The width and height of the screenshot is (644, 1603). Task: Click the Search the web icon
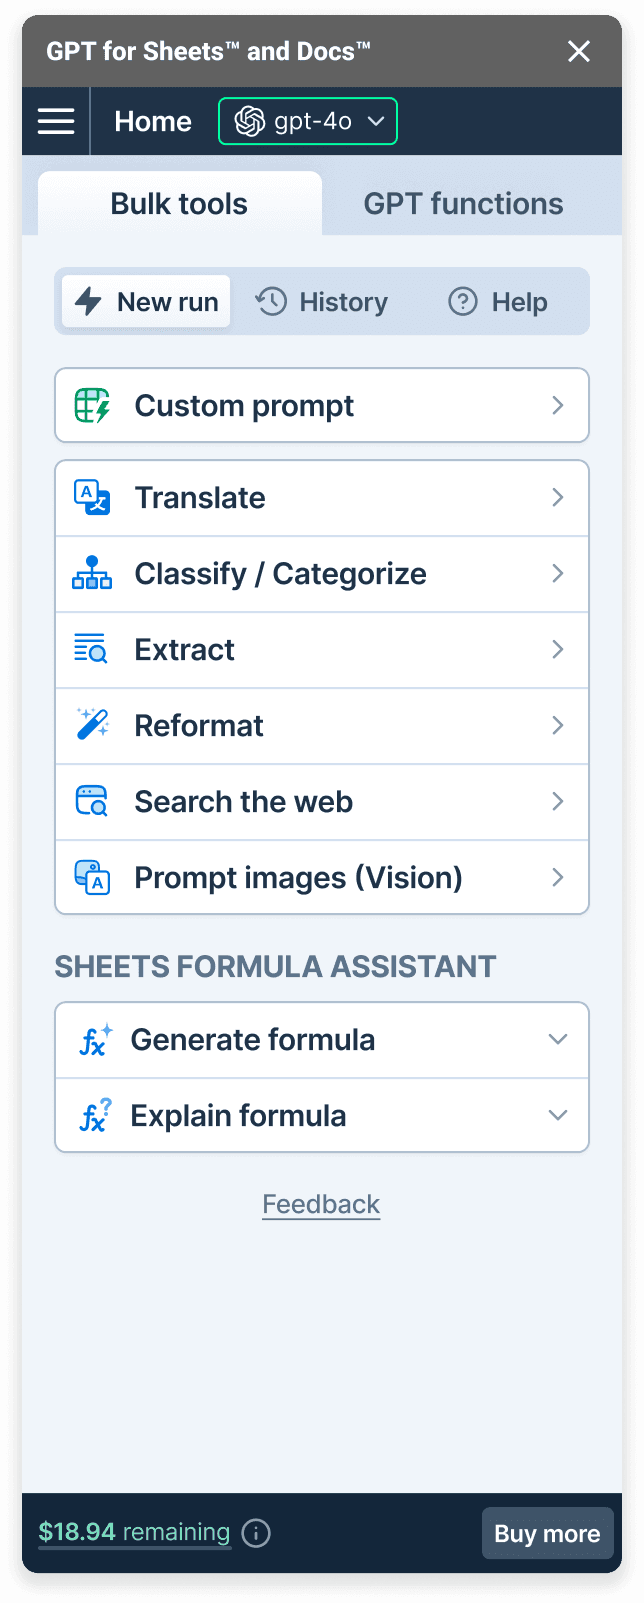tap(92, 801)
